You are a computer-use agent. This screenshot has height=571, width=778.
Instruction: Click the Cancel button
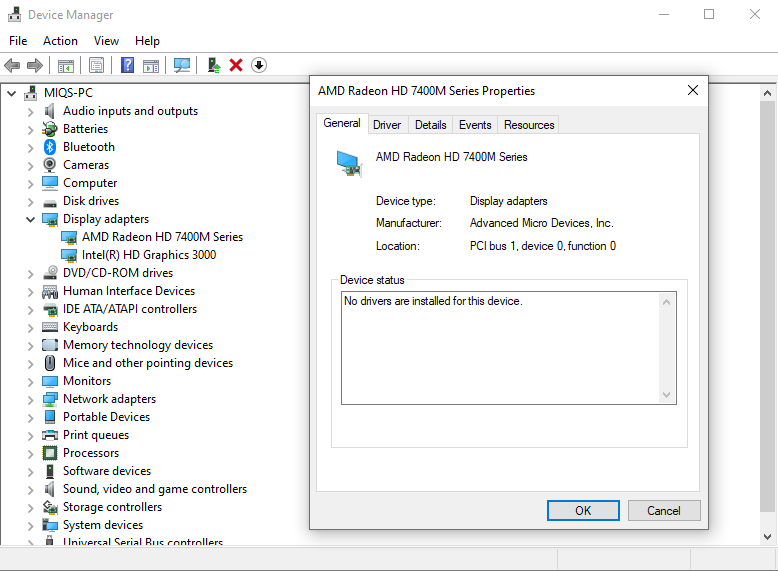(664, 510)
